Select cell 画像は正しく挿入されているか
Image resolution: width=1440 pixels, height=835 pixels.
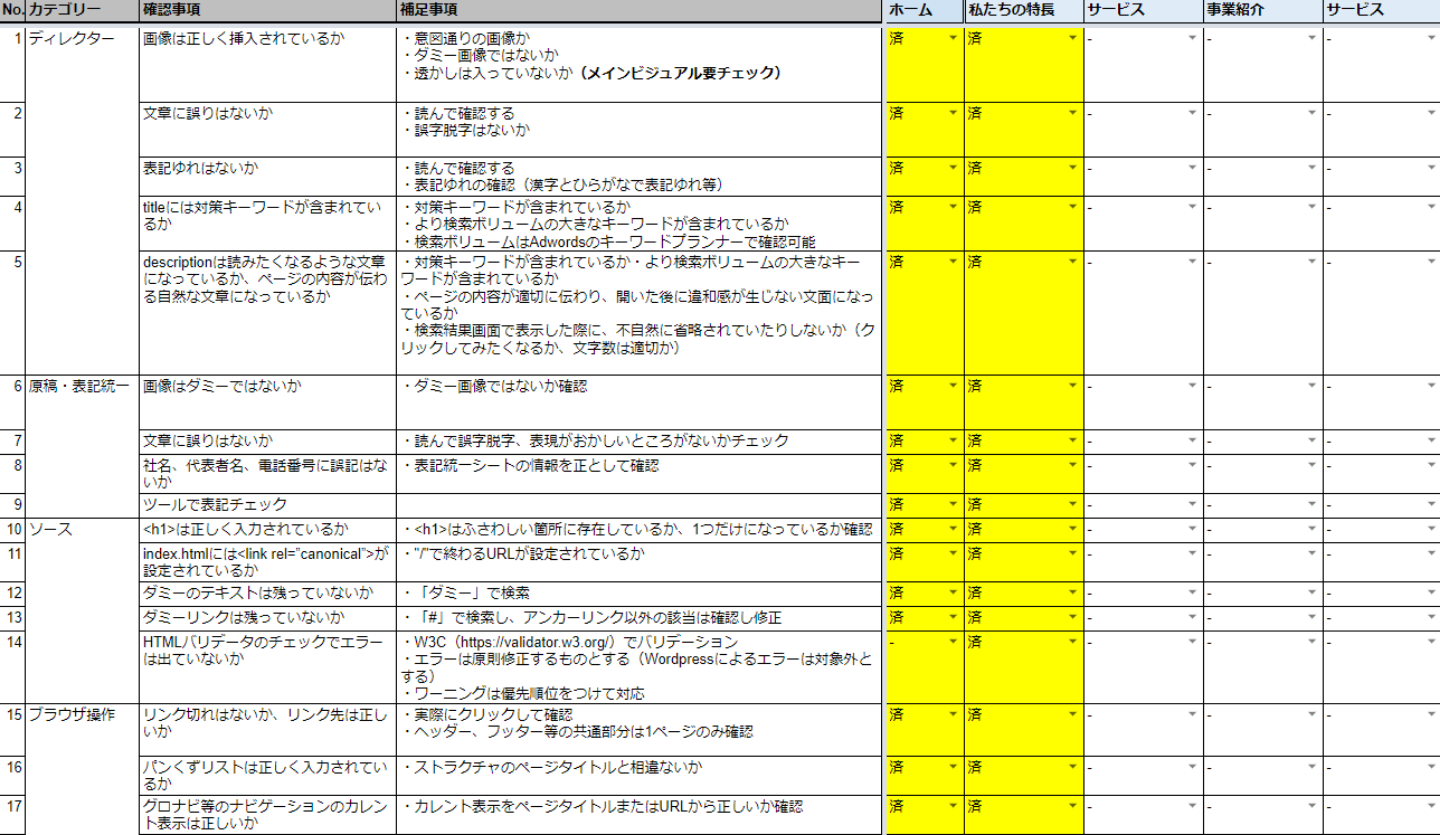point(267,64)
